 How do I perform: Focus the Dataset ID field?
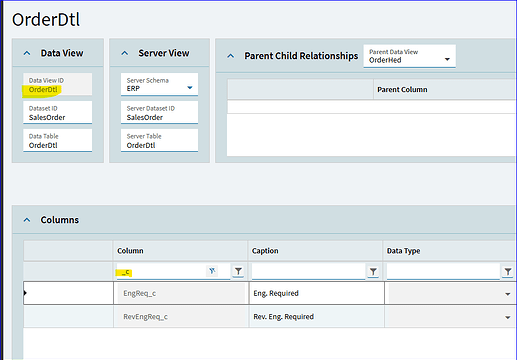click(x=57, y=113)
